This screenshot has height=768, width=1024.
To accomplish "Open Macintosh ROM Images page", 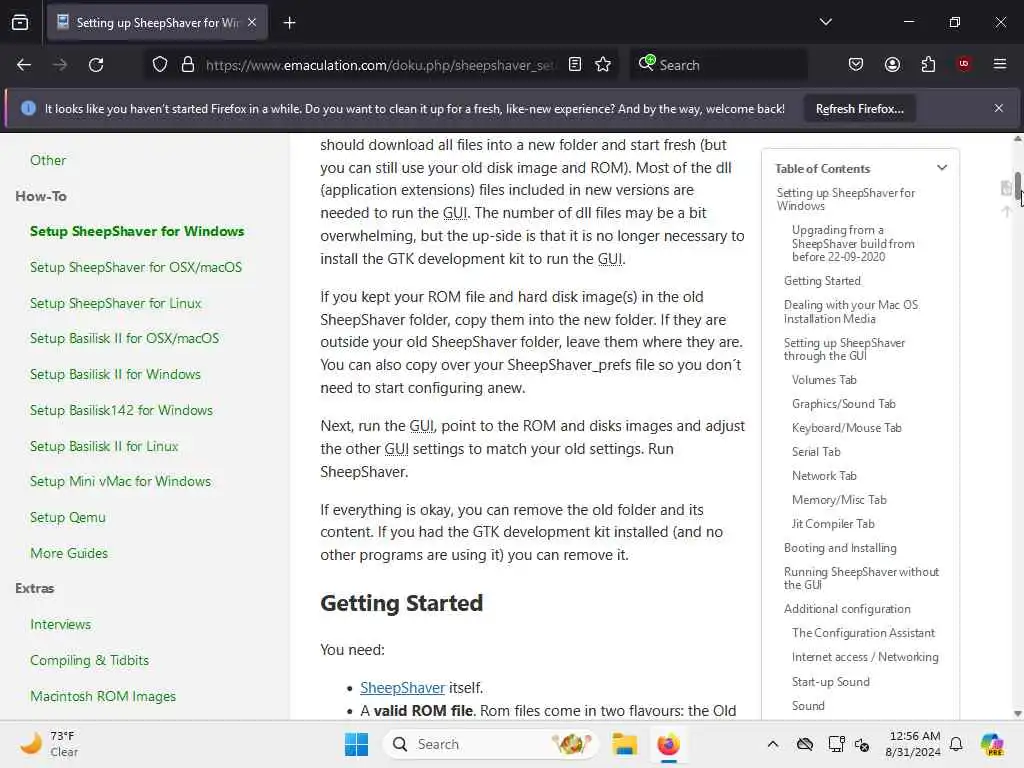I will 103,696.
